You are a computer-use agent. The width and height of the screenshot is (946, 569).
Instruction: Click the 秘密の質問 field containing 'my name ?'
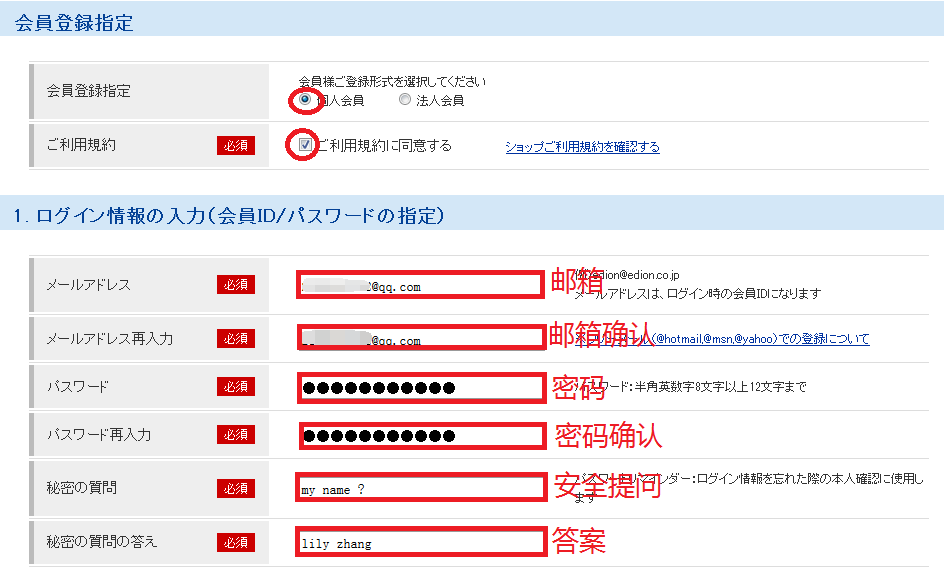(x=420, y=489)
